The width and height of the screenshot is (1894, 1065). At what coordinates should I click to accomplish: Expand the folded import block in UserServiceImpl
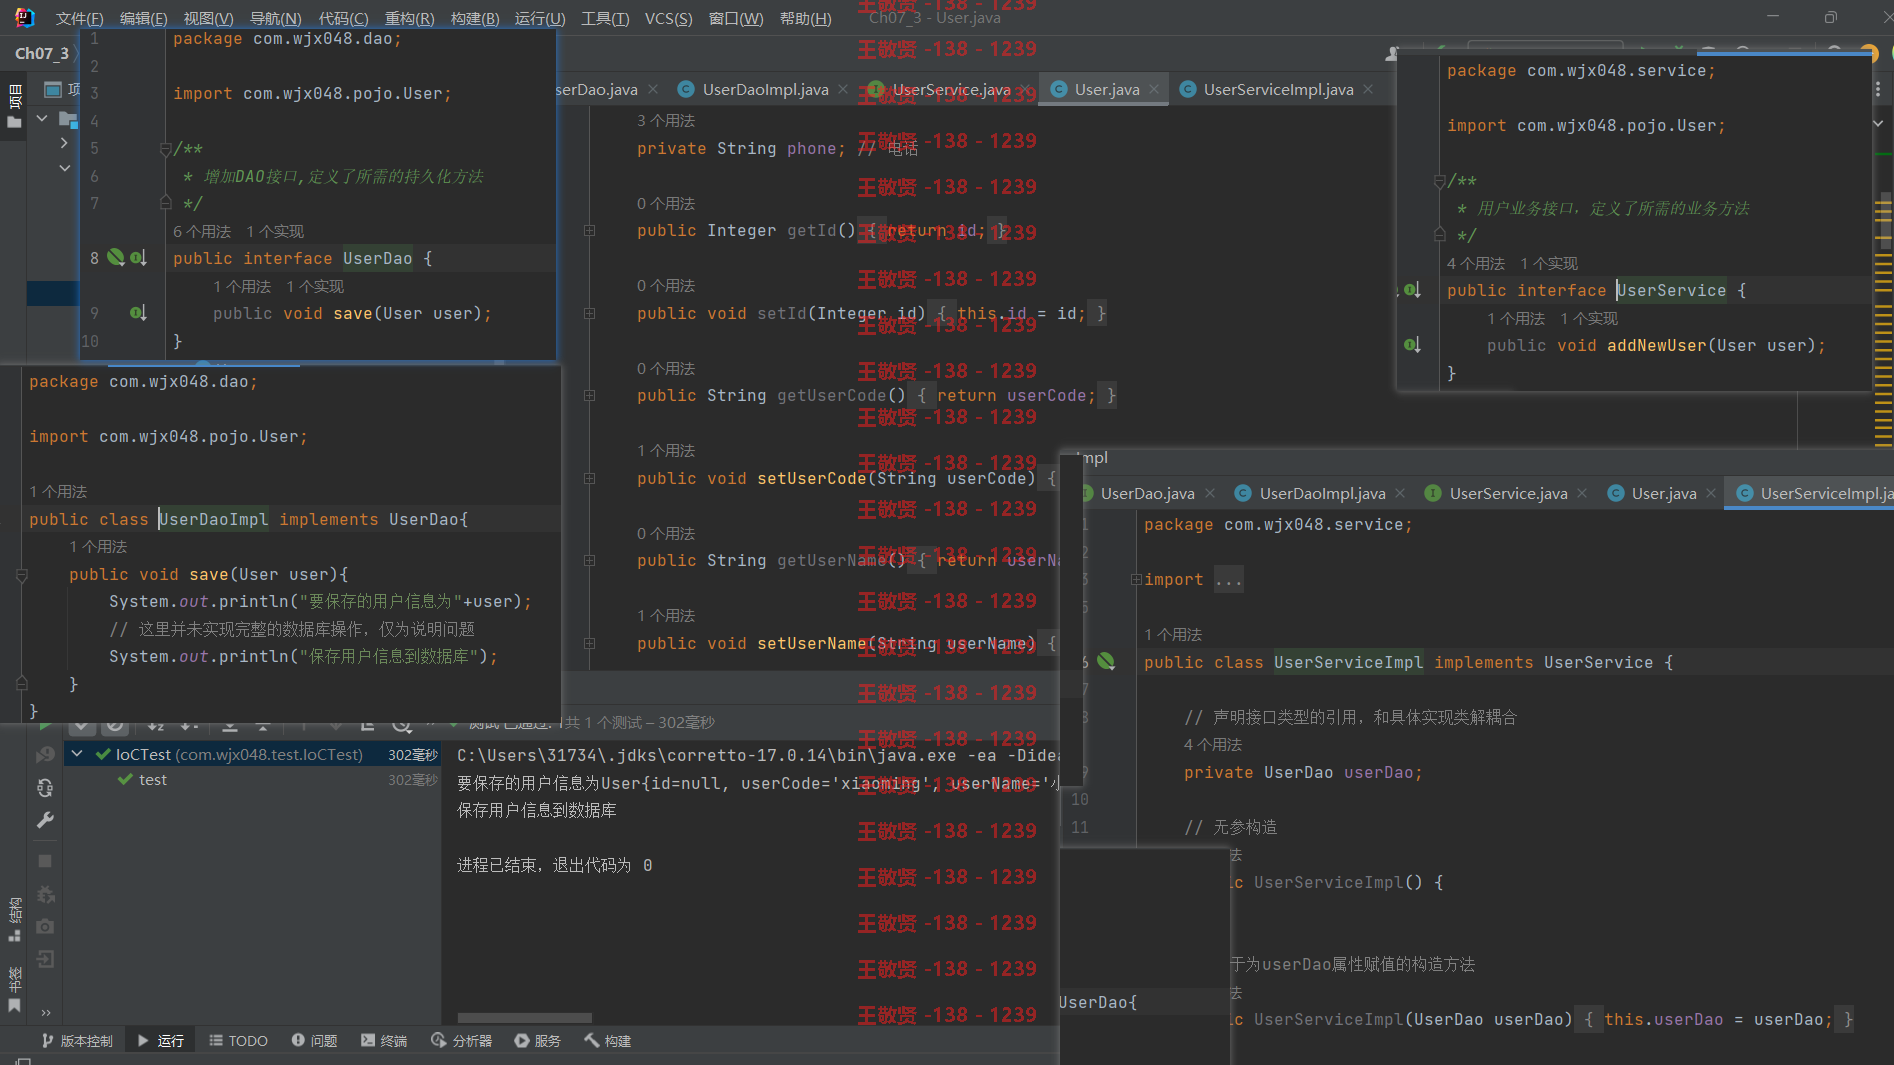click(1136, 580)
